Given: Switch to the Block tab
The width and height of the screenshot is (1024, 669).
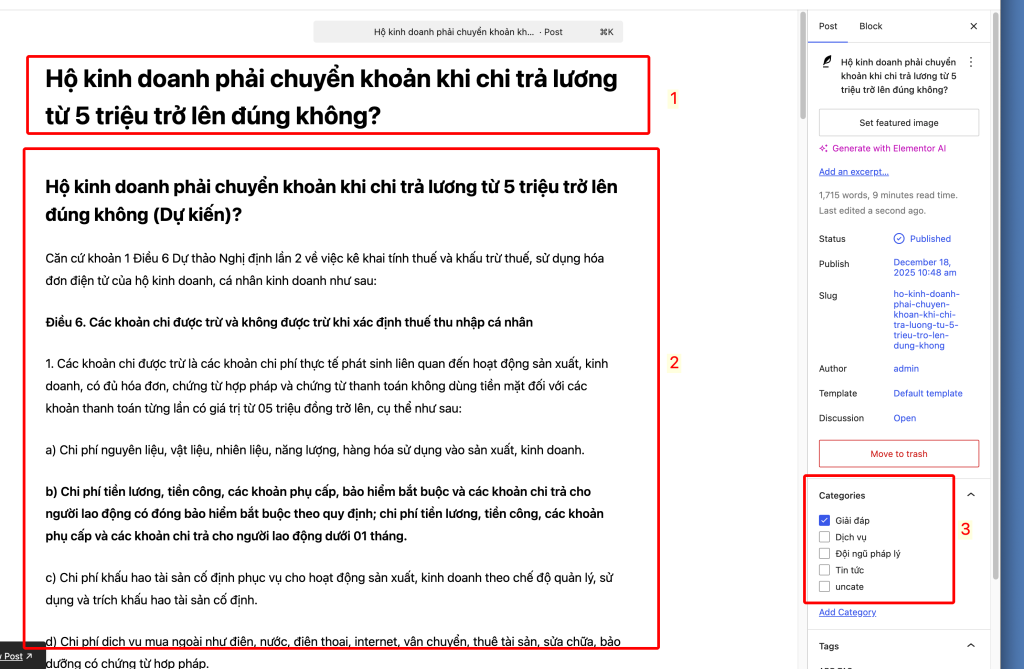Looking at the screenshot, I should click(871, 26).
